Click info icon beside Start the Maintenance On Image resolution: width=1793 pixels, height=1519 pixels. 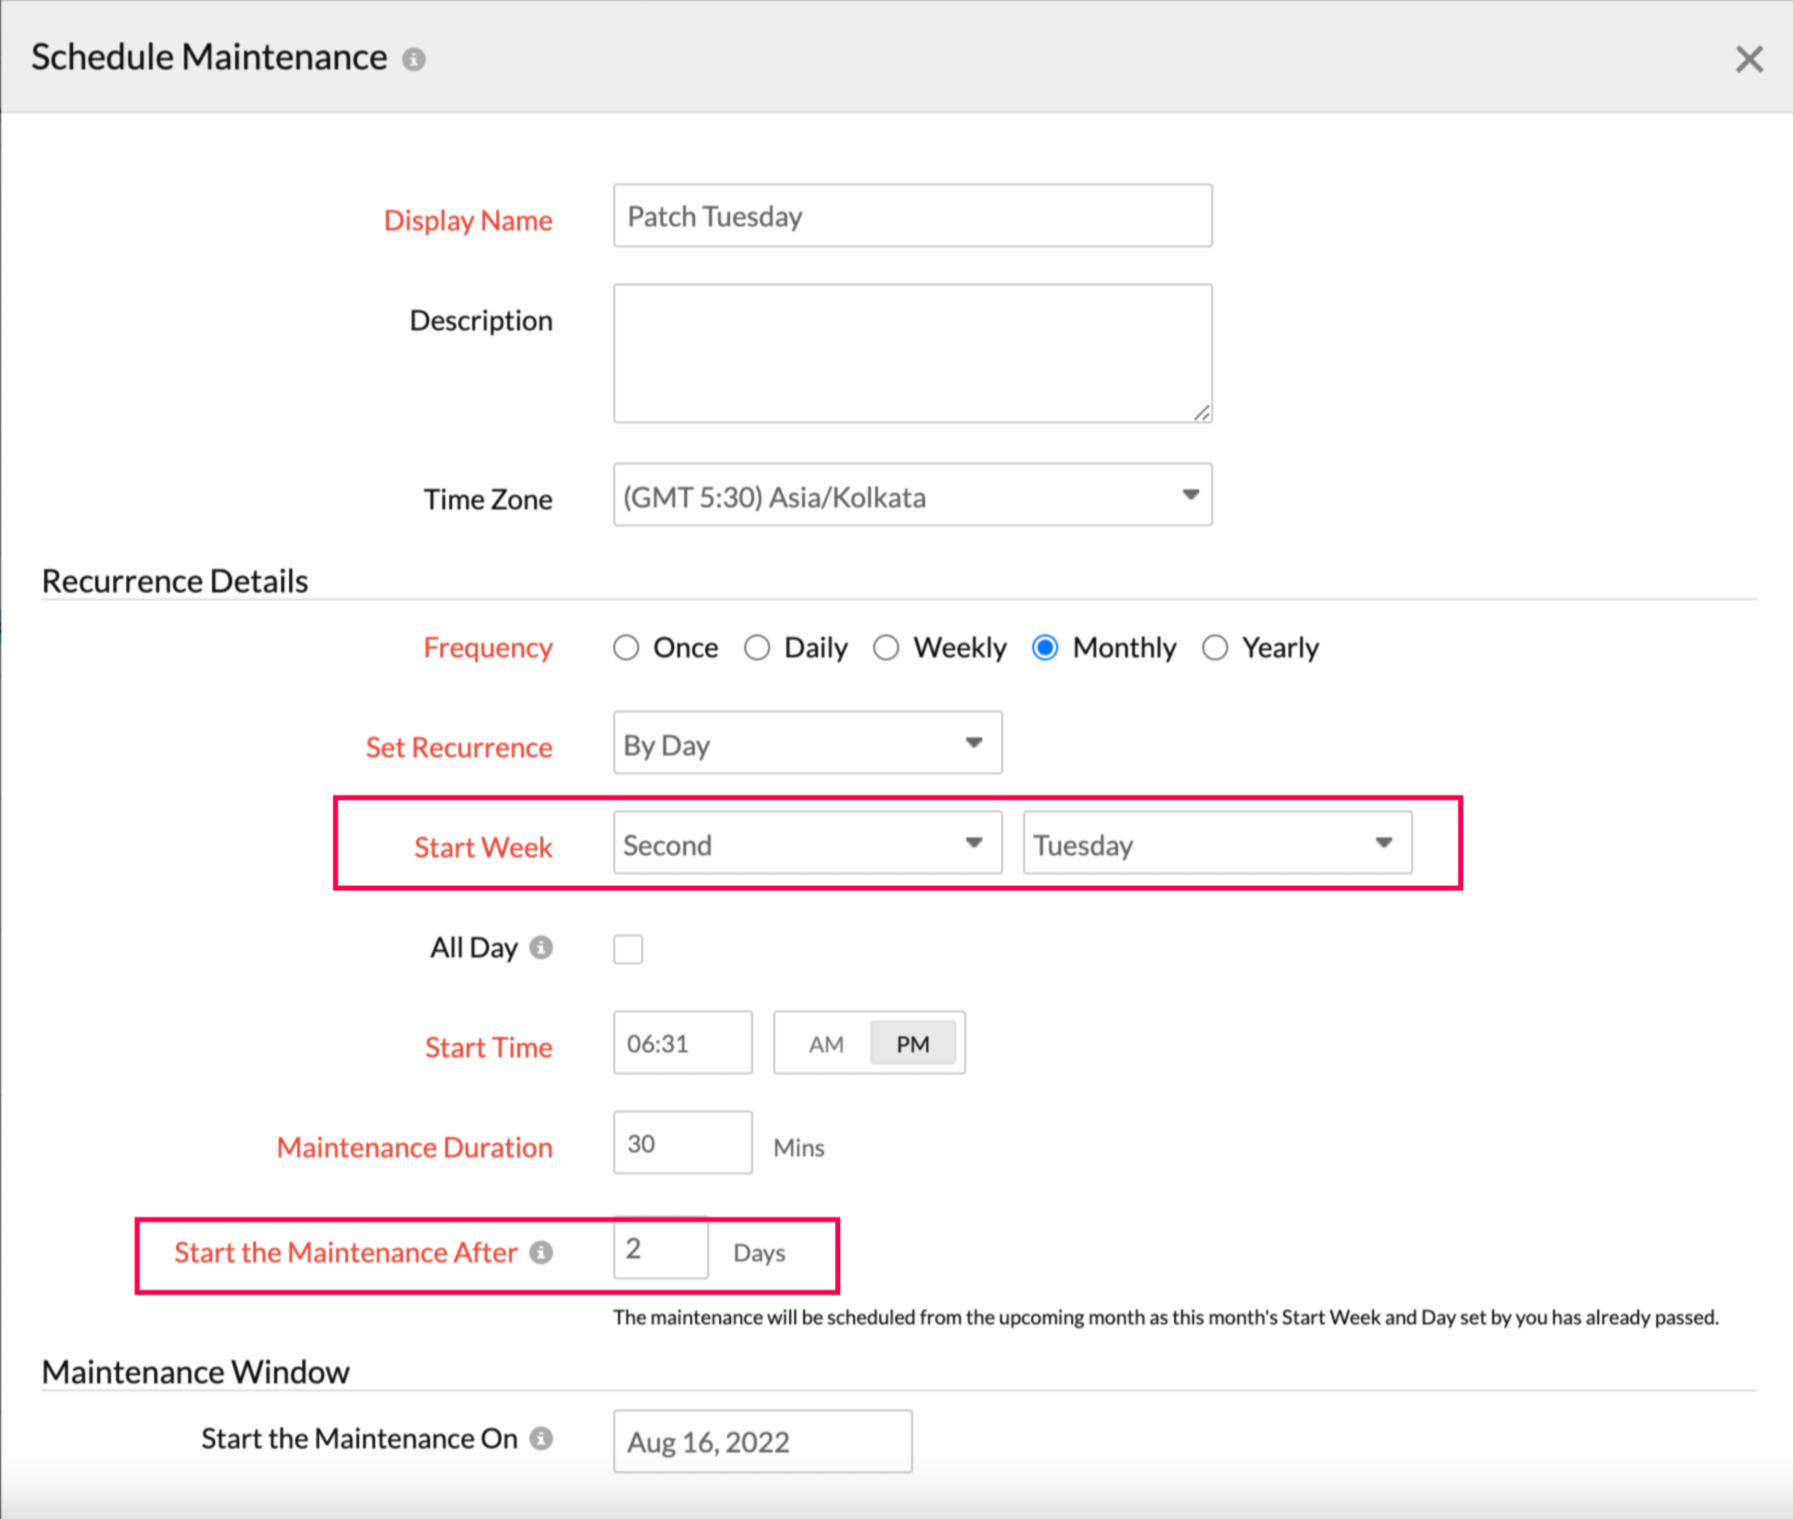click(541, 1438)
